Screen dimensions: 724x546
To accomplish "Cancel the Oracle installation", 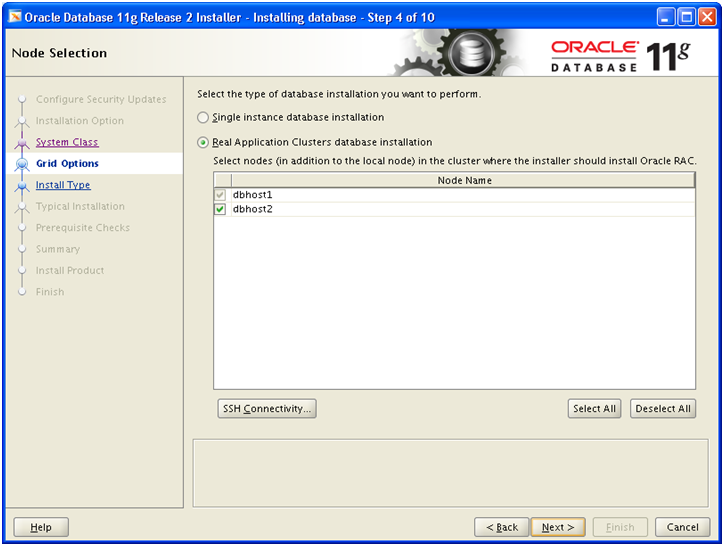I will [x=682, y=527].
